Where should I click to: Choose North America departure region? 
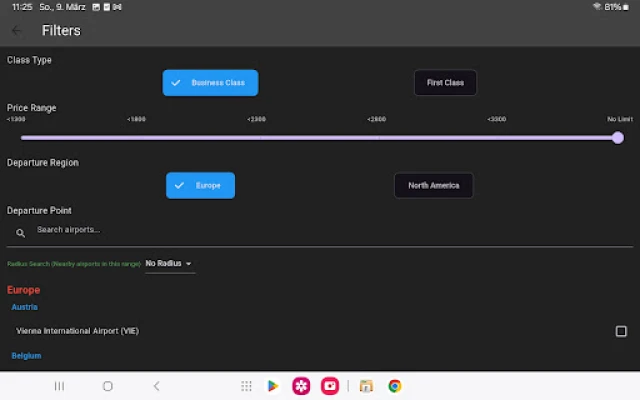tap(433, 186)
